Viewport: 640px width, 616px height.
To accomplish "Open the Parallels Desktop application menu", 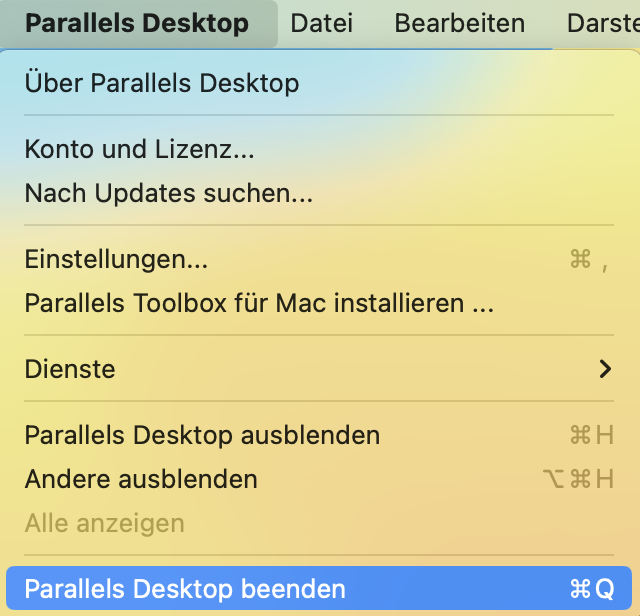I will [137, 23].
